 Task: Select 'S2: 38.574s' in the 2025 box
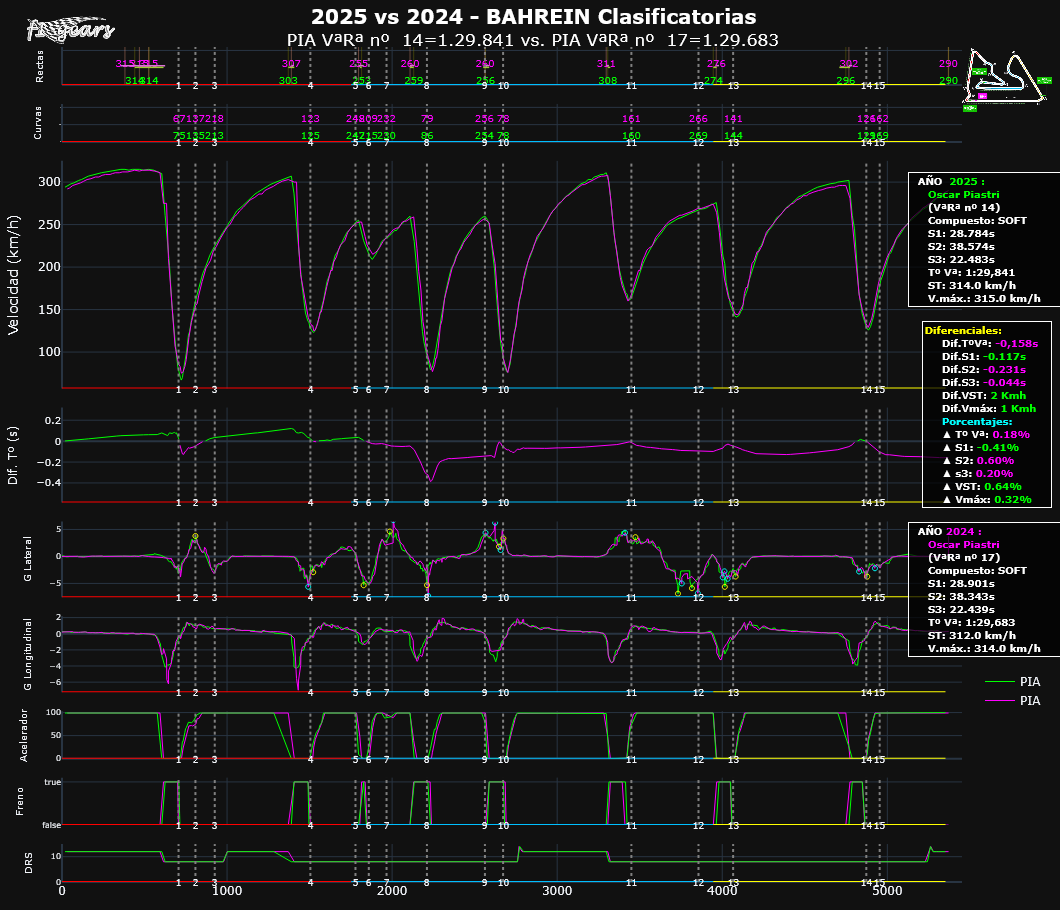(x=961, y=247)
